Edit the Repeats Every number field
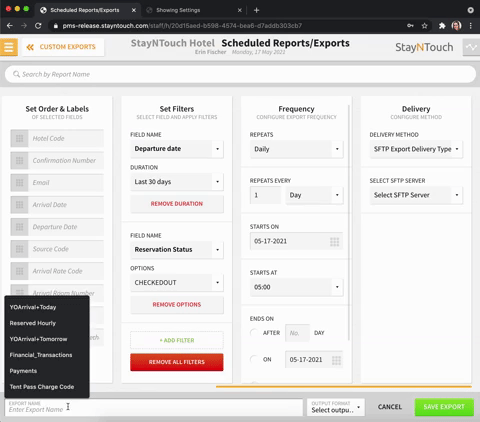The width and height of the screenshot is (480, 422). coord(265,195)
